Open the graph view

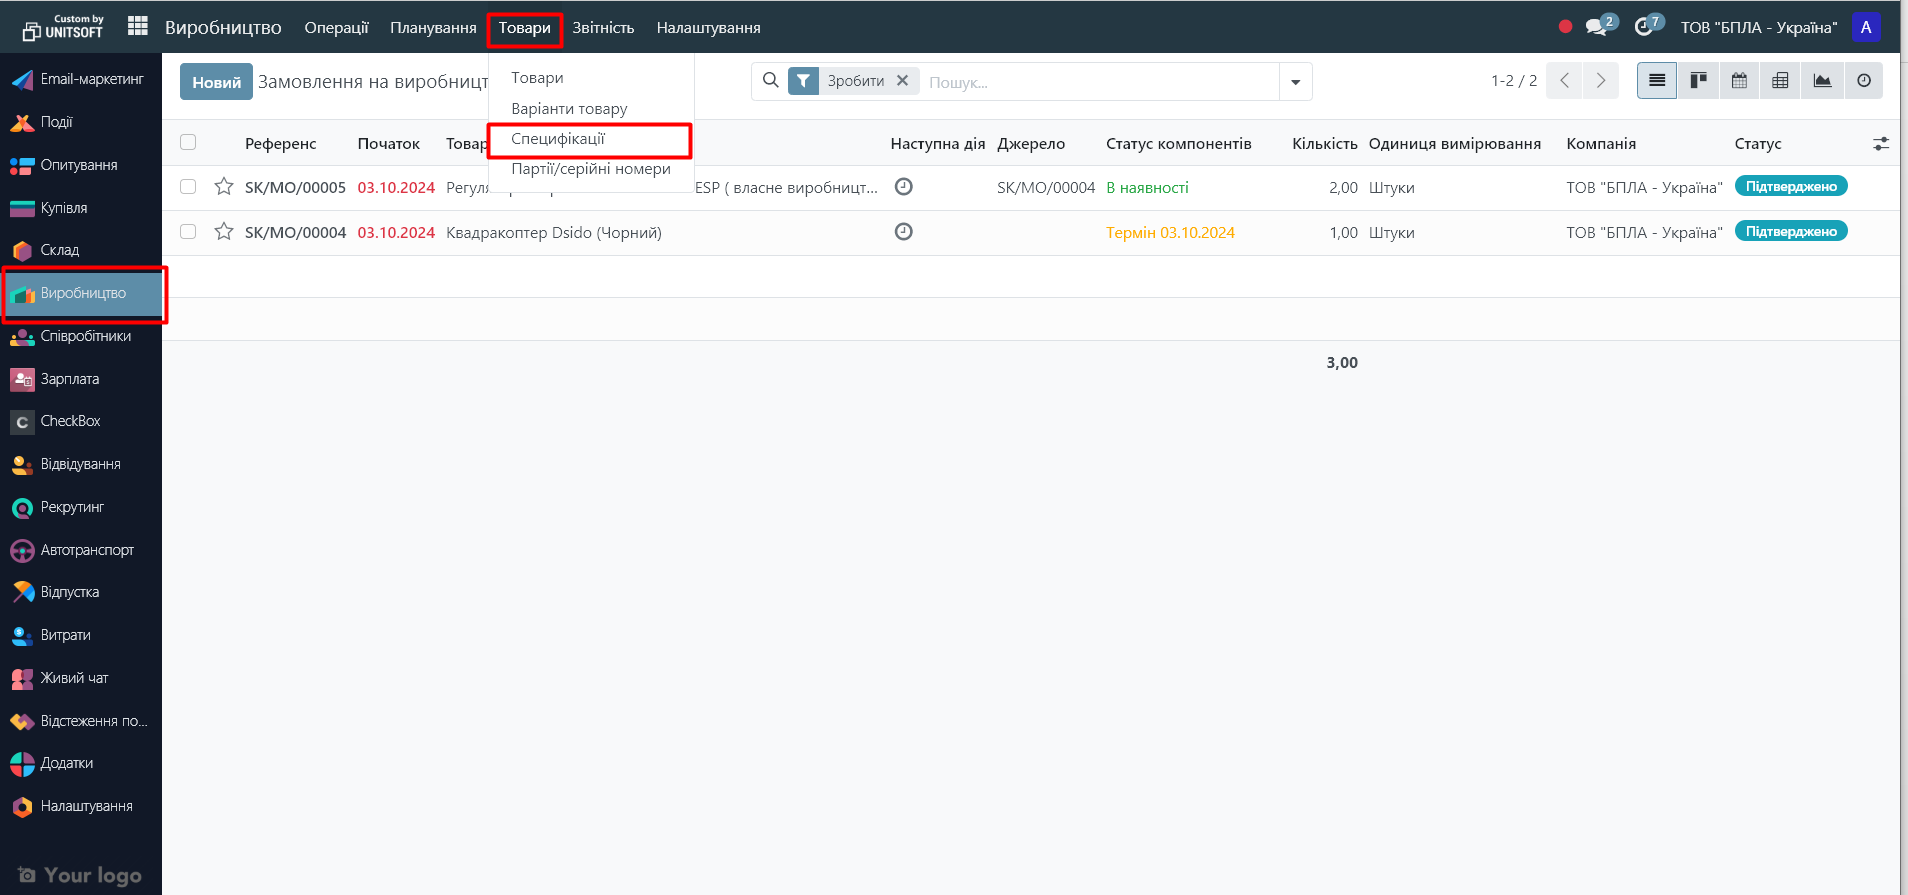(1822, 81)
